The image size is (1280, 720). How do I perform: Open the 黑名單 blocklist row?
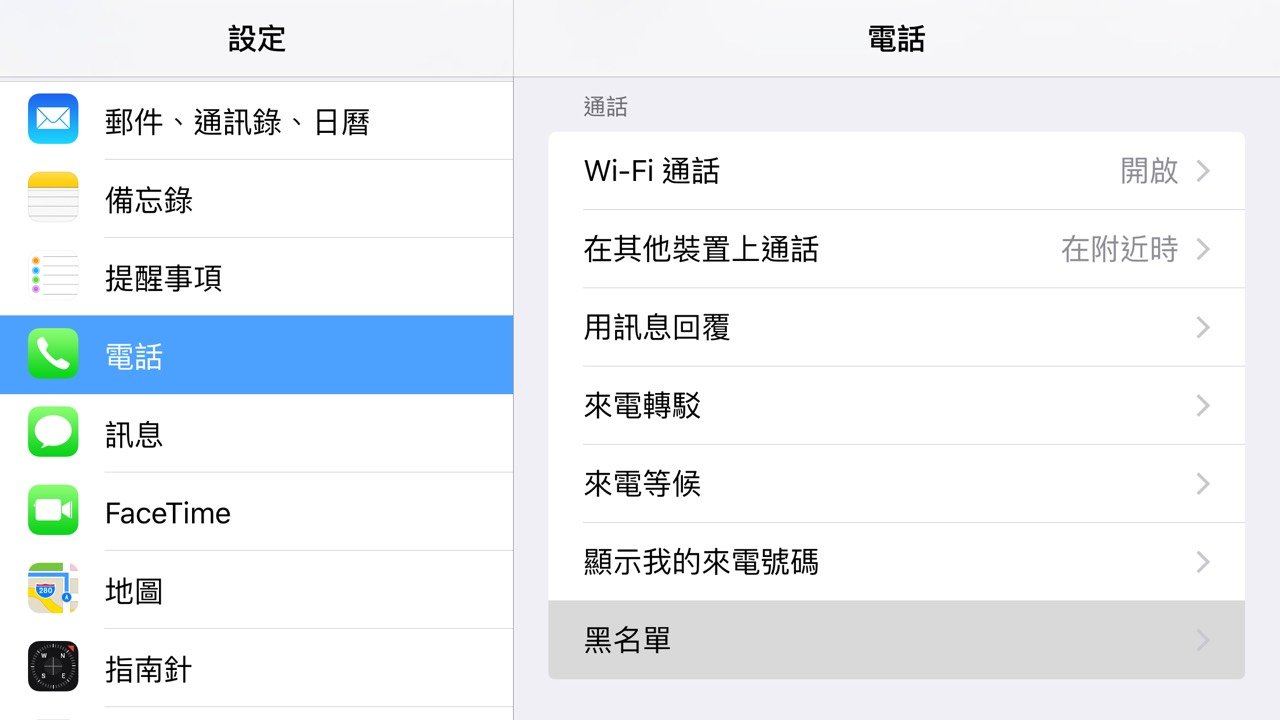click(x=897, y=640)
